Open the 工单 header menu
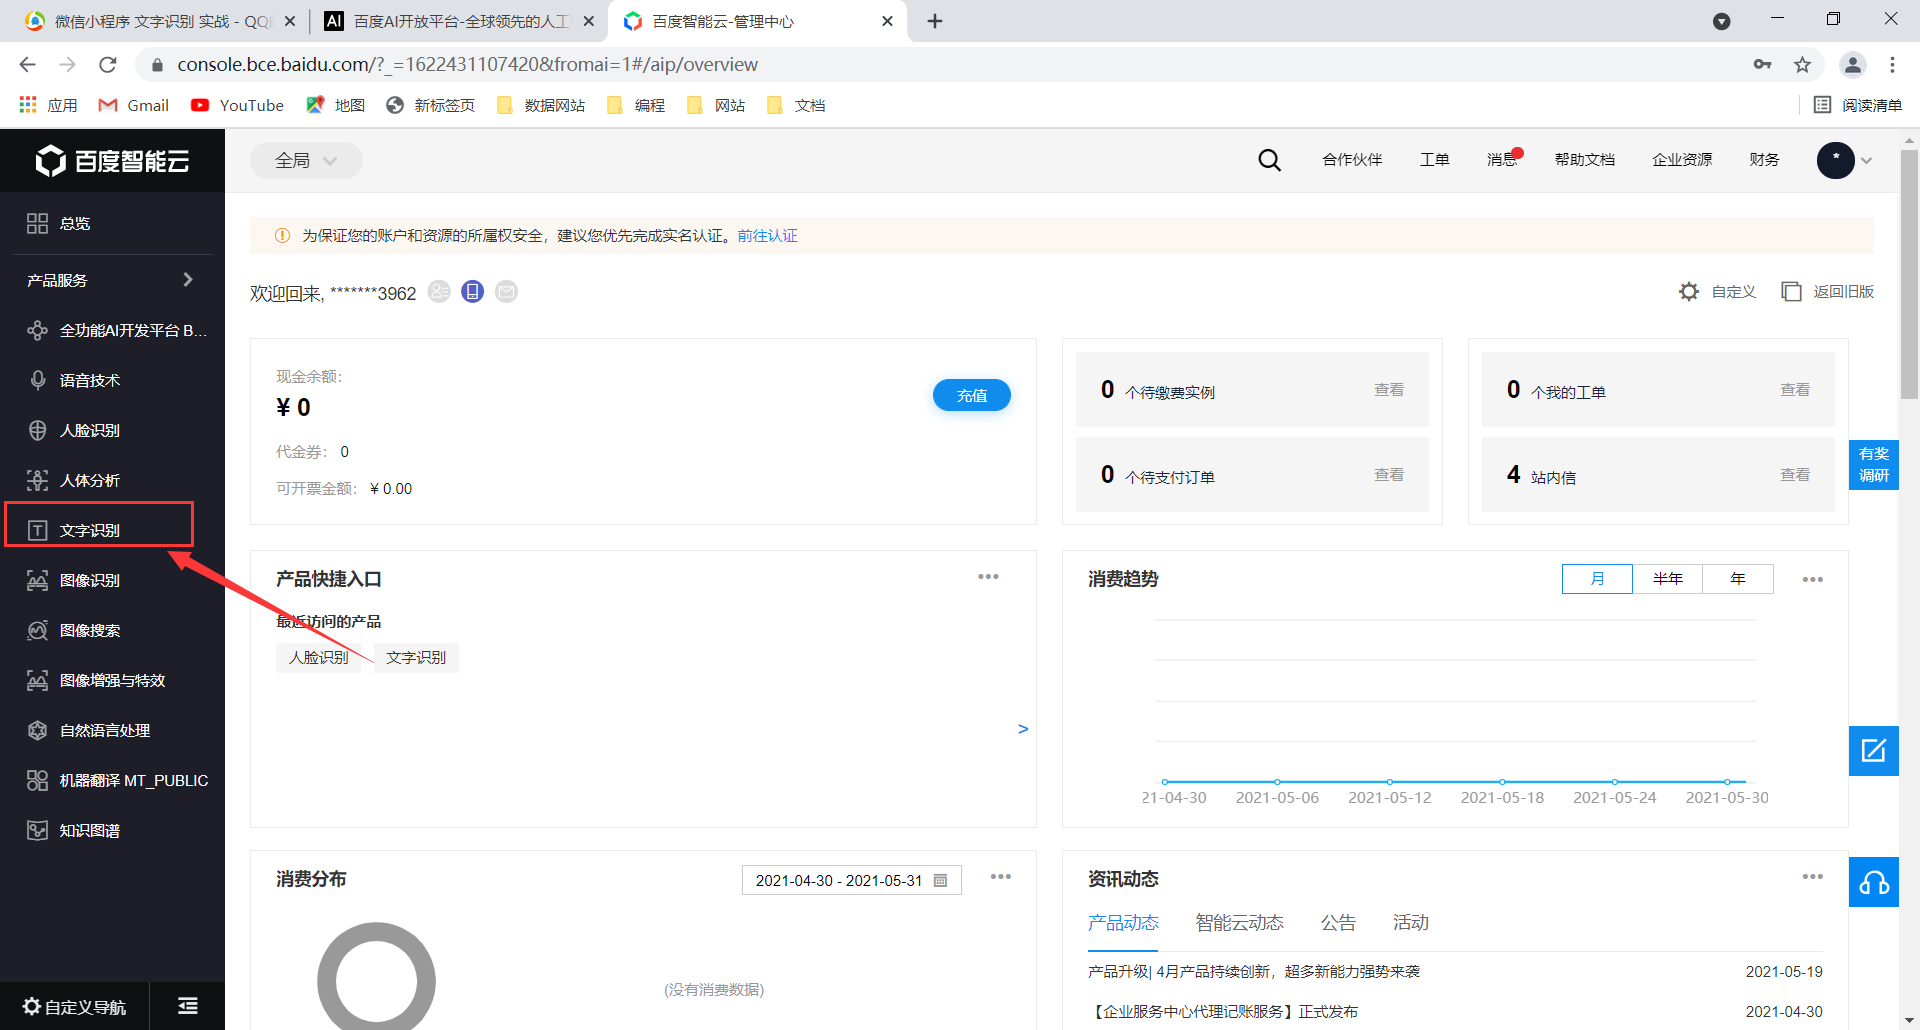This screenshot has width=1920, height=1030. tap(1434, 160)
